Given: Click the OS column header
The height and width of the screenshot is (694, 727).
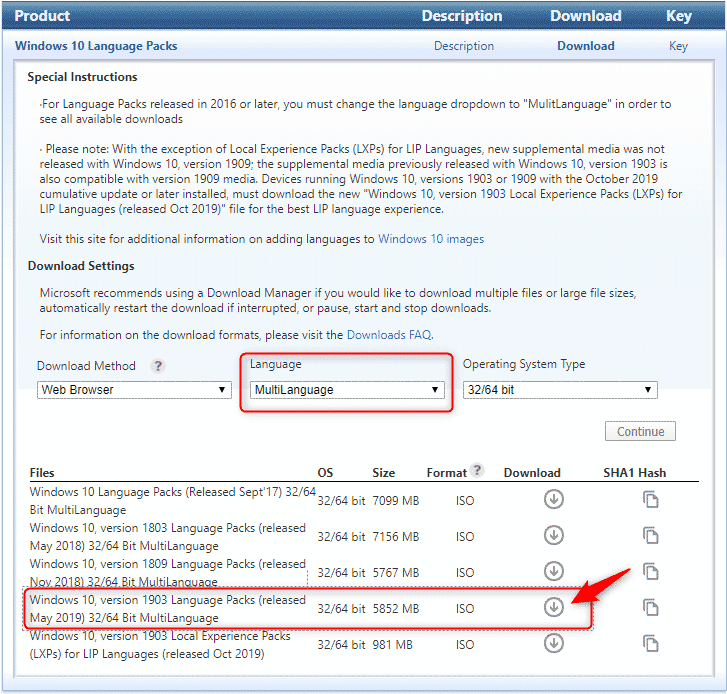Looking at the screenshot, I should pos(325,473).
